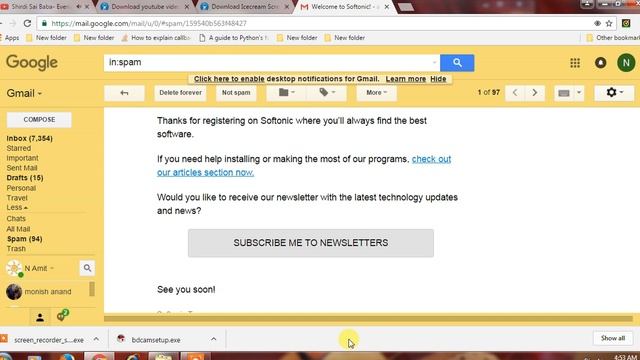Open the new tab button

[x=405, y=7]
